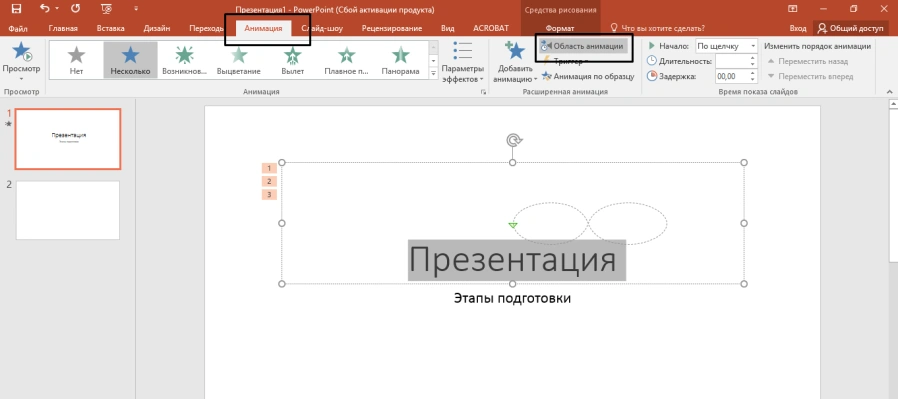Screen dimensions: 898x399
Task: Click the Презентация title text
Action: point(513,260)
